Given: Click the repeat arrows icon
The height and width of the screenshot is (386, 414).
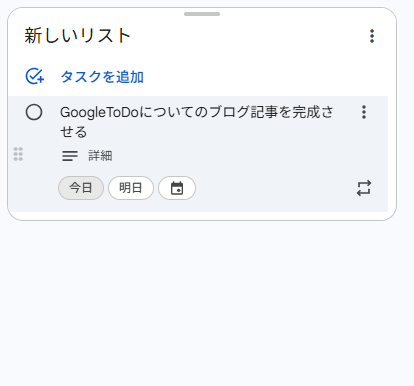Looking at the screenshot, I should pos(364,188).
